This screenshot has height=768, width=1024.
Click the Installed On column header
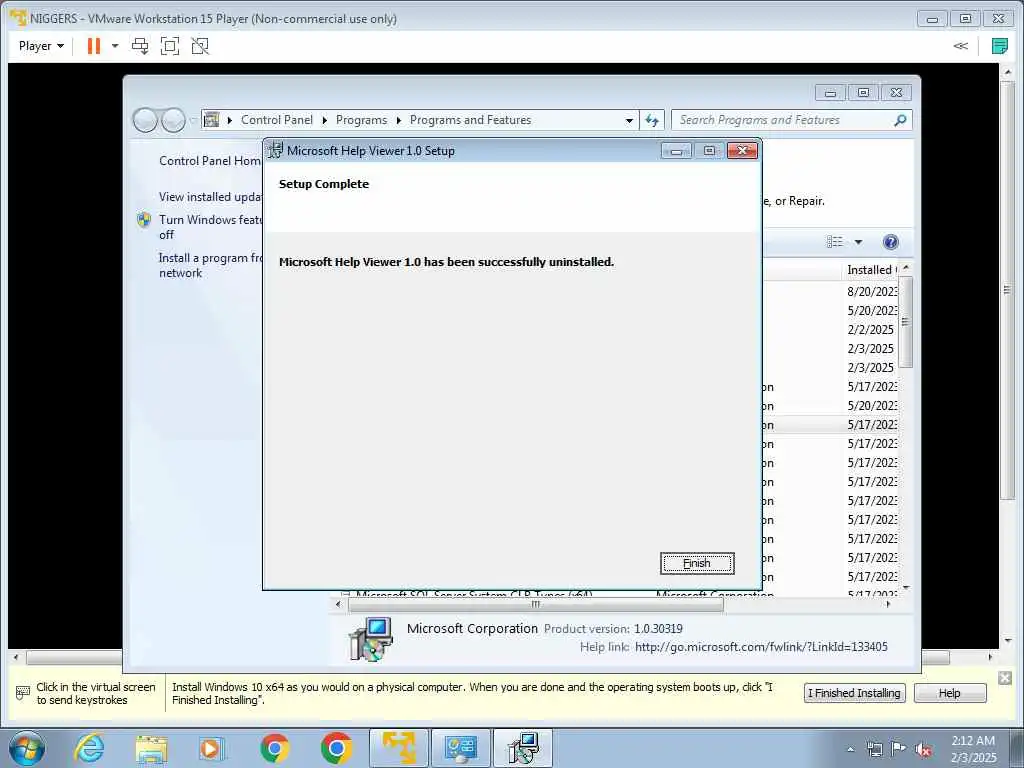tap(871, 270)
